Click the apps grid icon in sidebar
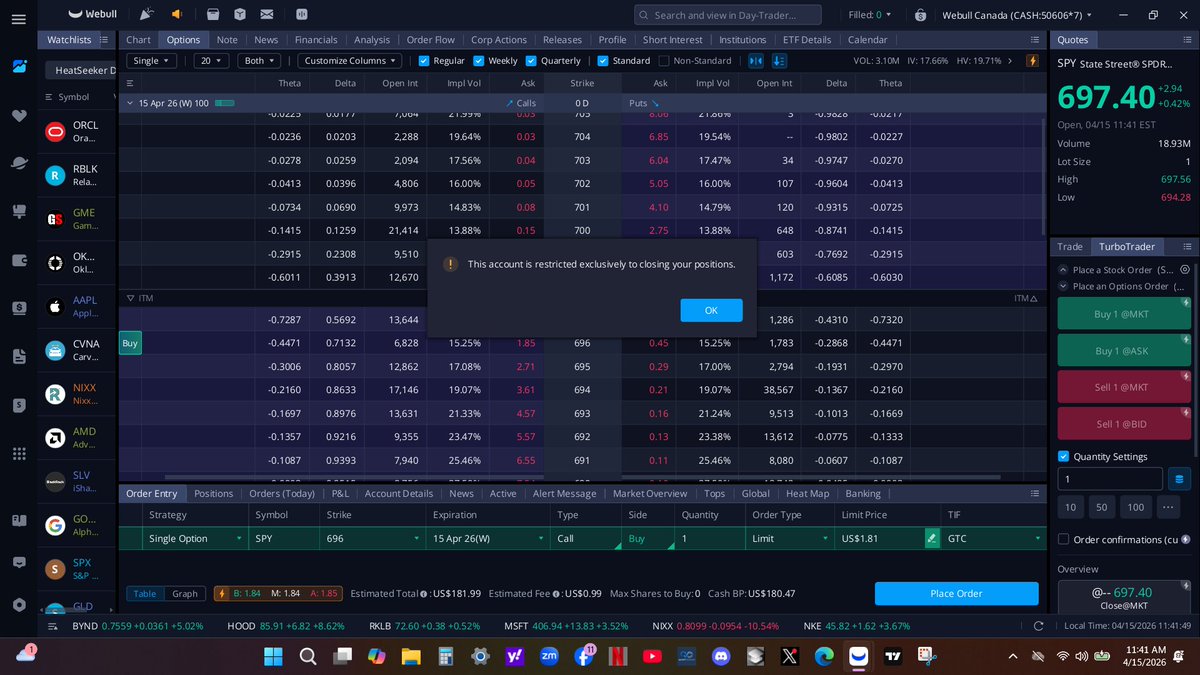This screenshot has height=675, width=1200. pyautogui.click(x=19, y=453)
